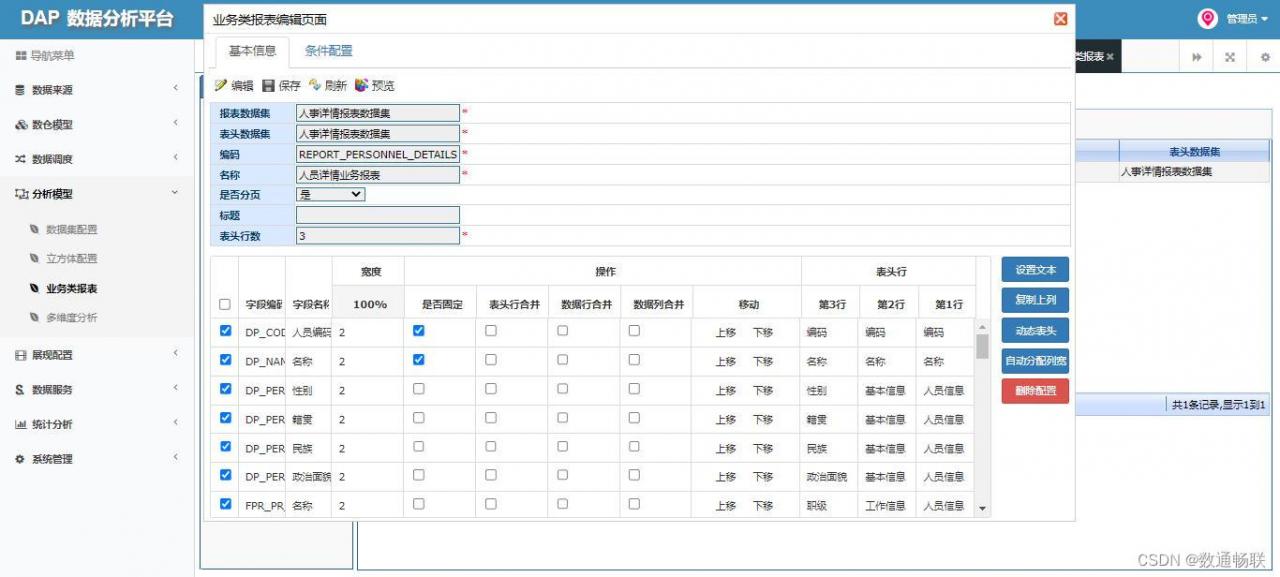Click the 导航菜单 grid icon
This screenshot has height=577, width=1280.
(x=21, y=56)
